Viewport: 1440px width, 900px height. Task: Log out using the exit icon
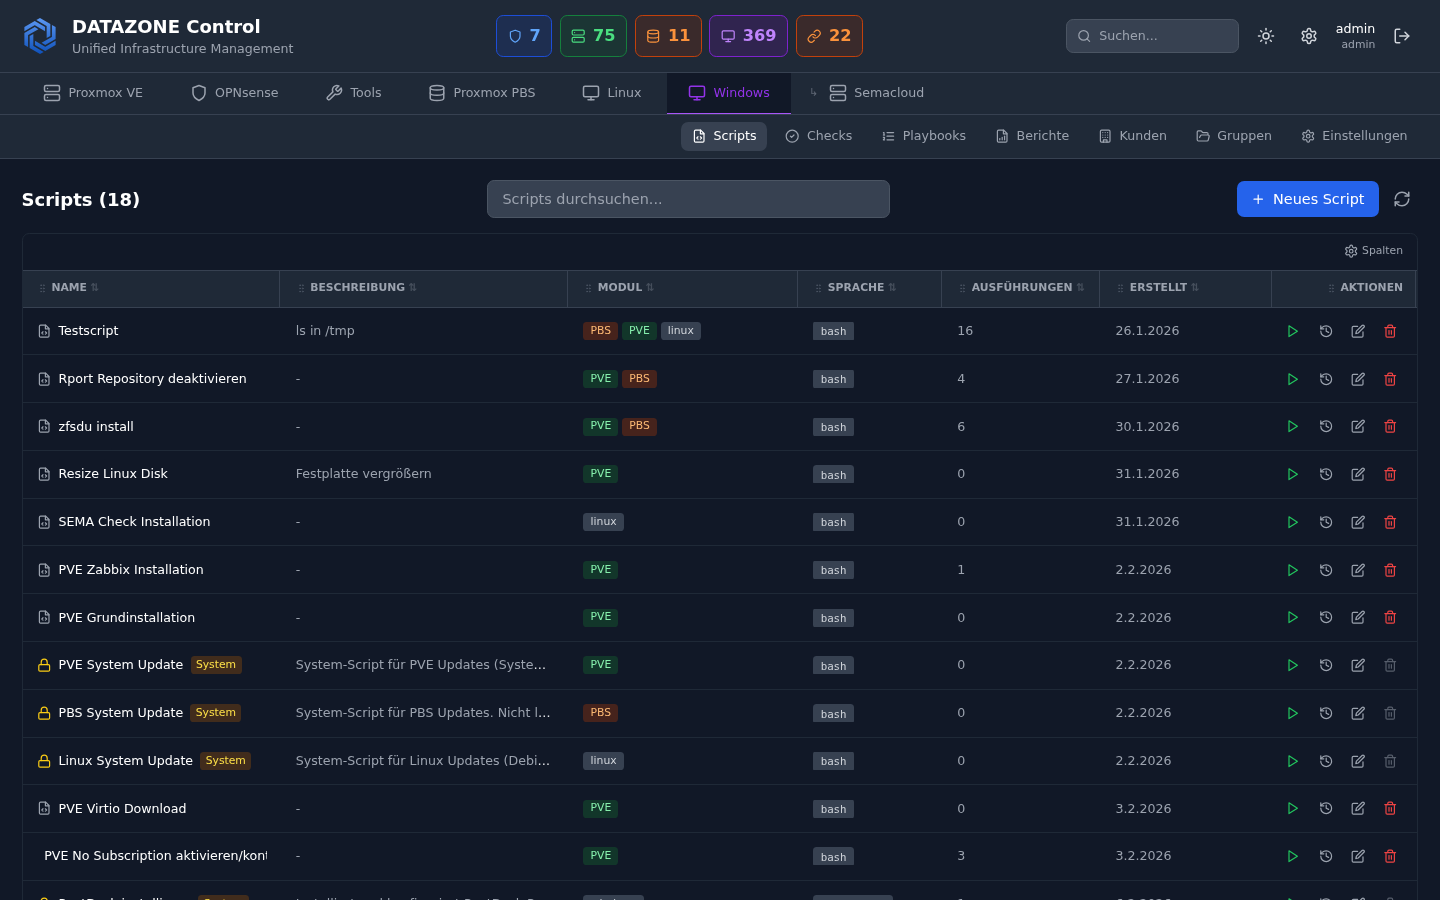pos(1401,36)
